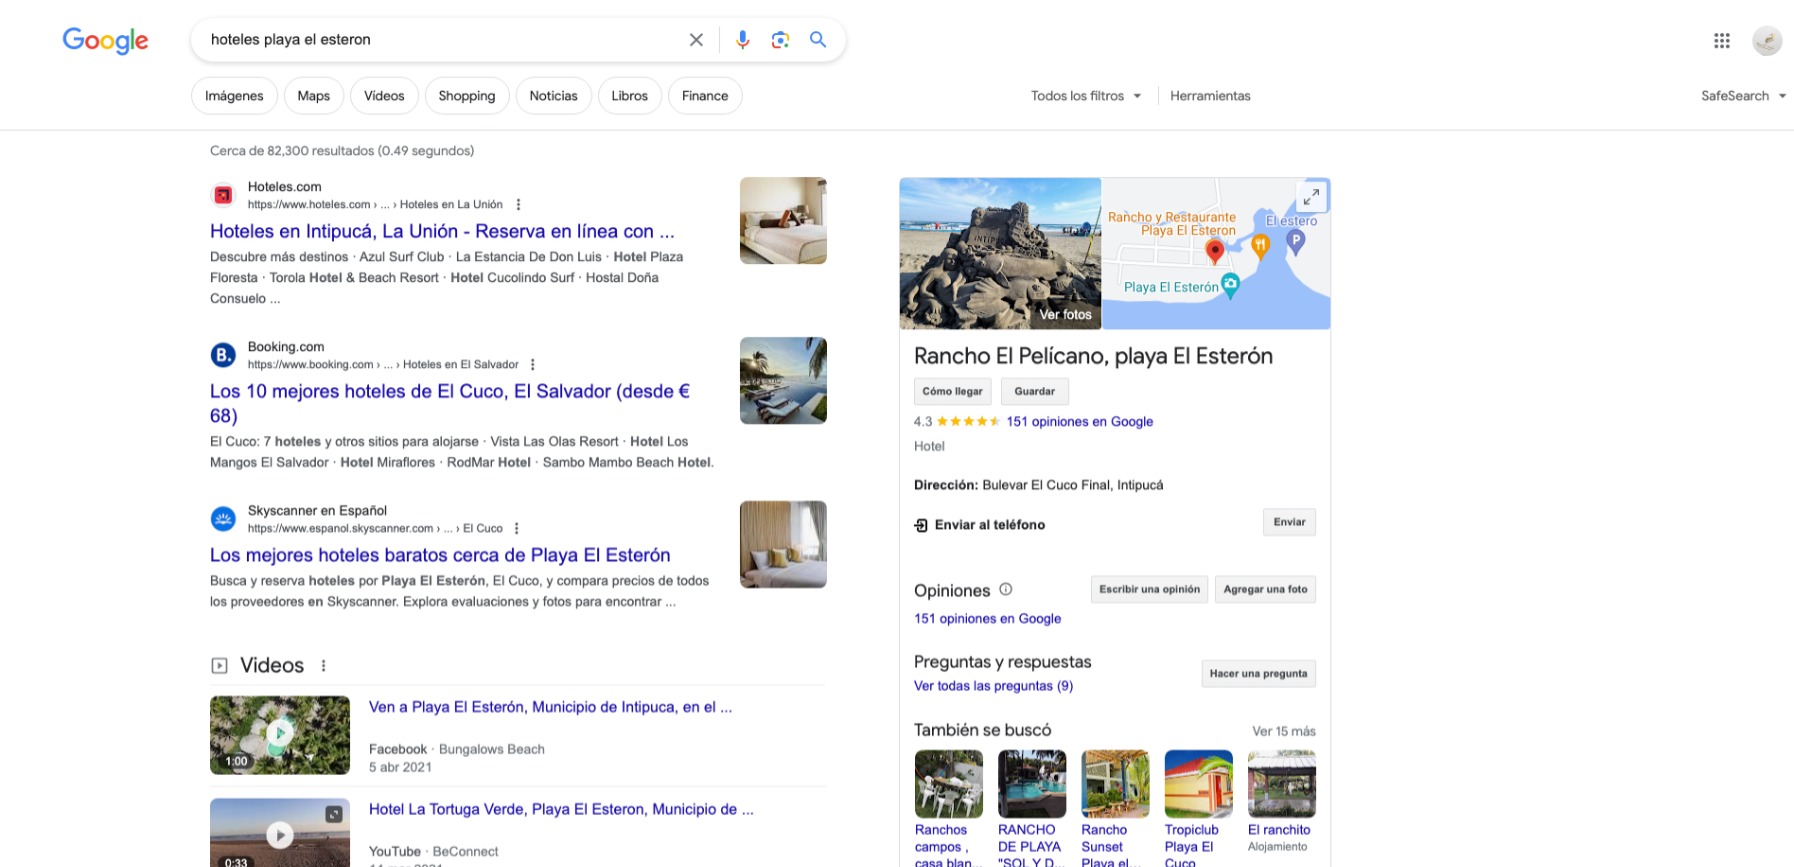Play the Playa El Esterón Facebook video
This screenshot has height=867, width=1794.
click(280, 735)
